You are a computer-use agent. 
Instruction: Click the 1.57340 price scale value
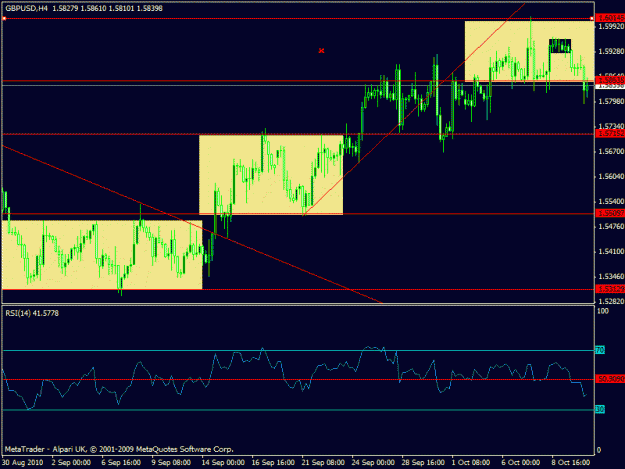[x=611, y=126]
